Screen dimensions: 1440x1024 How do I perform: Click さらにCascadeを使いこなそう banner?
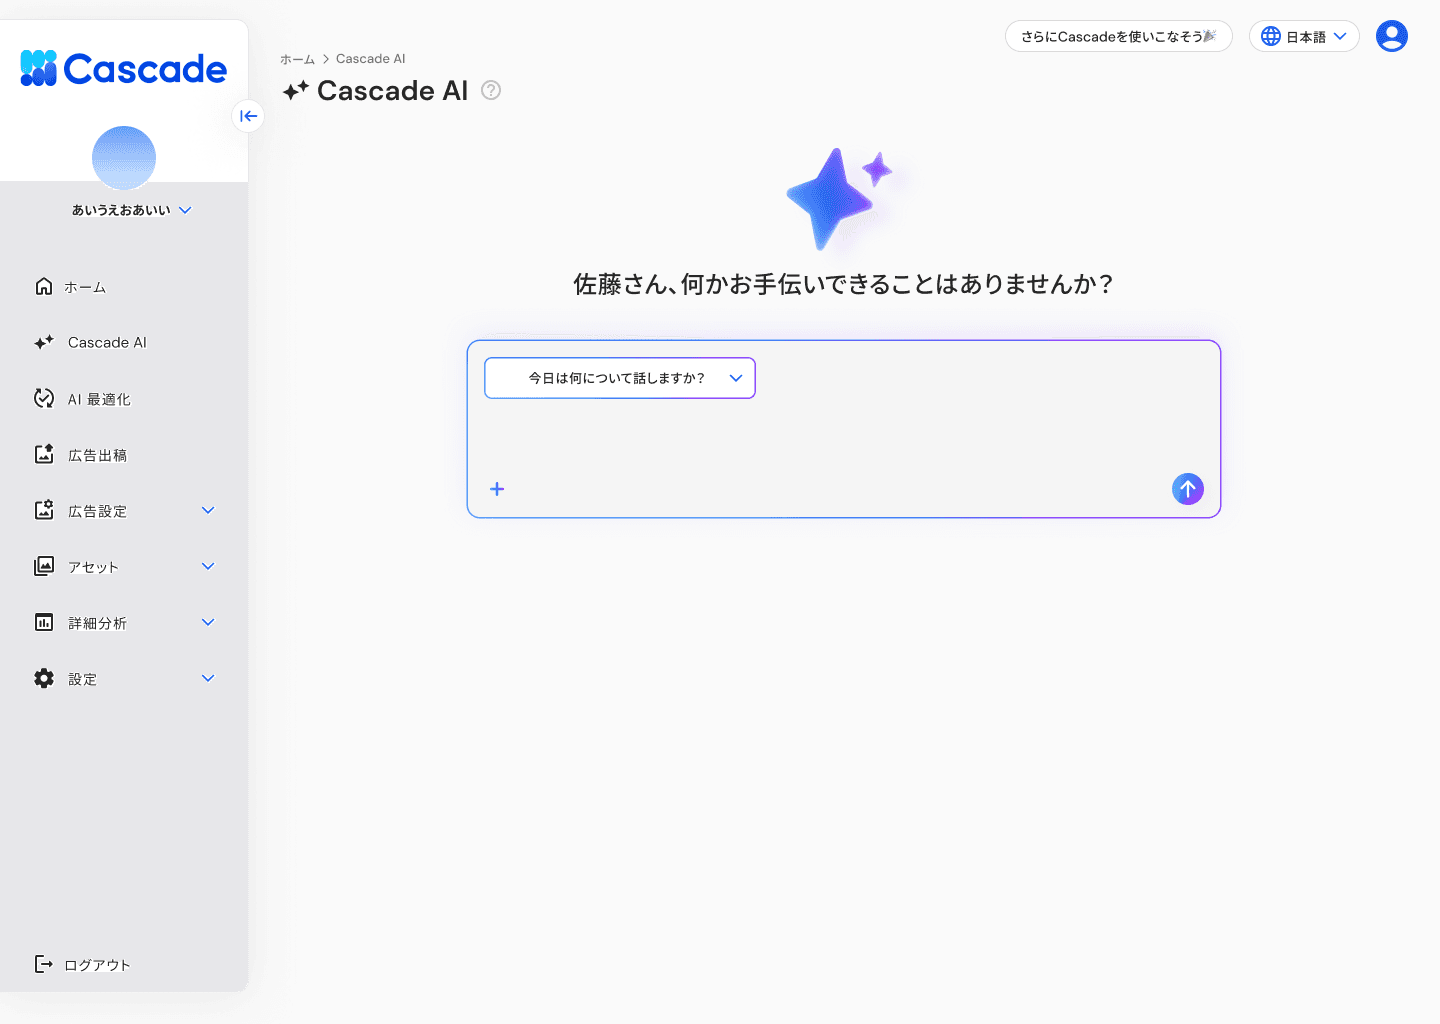click(1118, 35)
